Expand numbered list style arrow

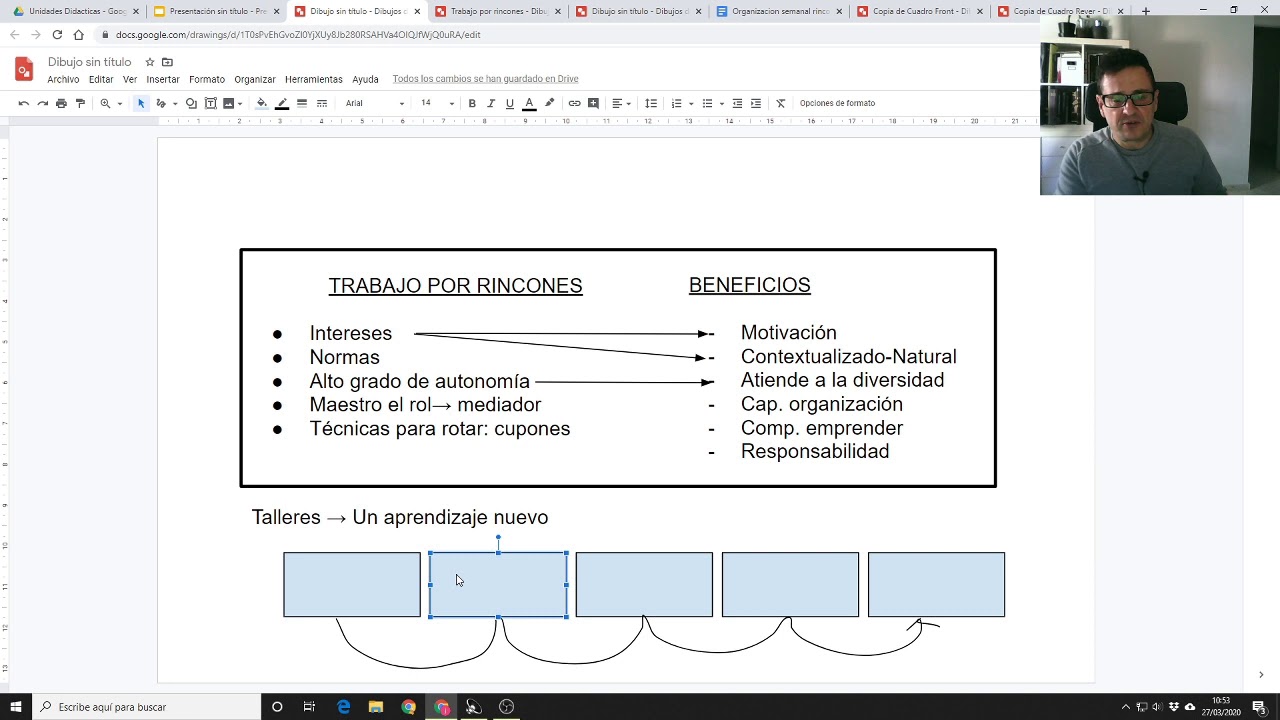tap(690, 103)
